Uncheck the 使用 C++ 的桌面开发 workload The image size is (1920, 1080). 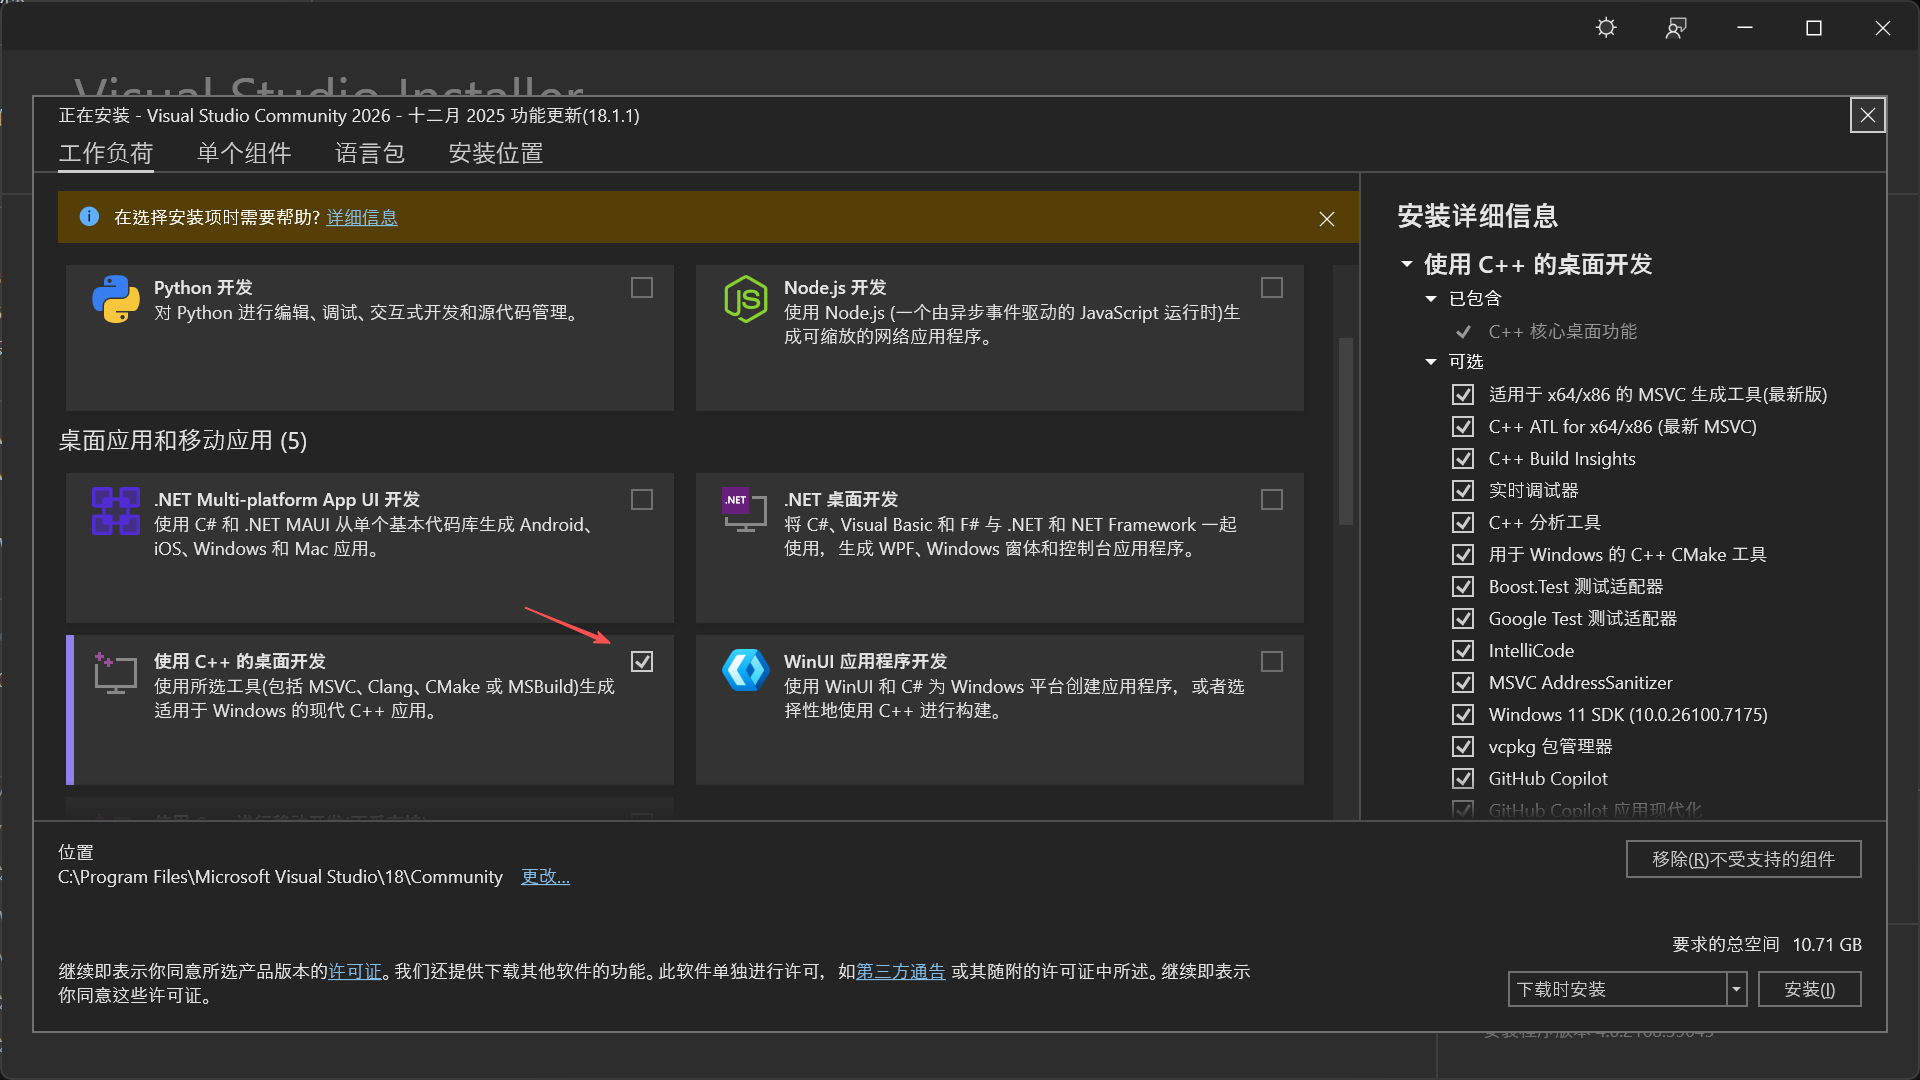coord(642,662)
